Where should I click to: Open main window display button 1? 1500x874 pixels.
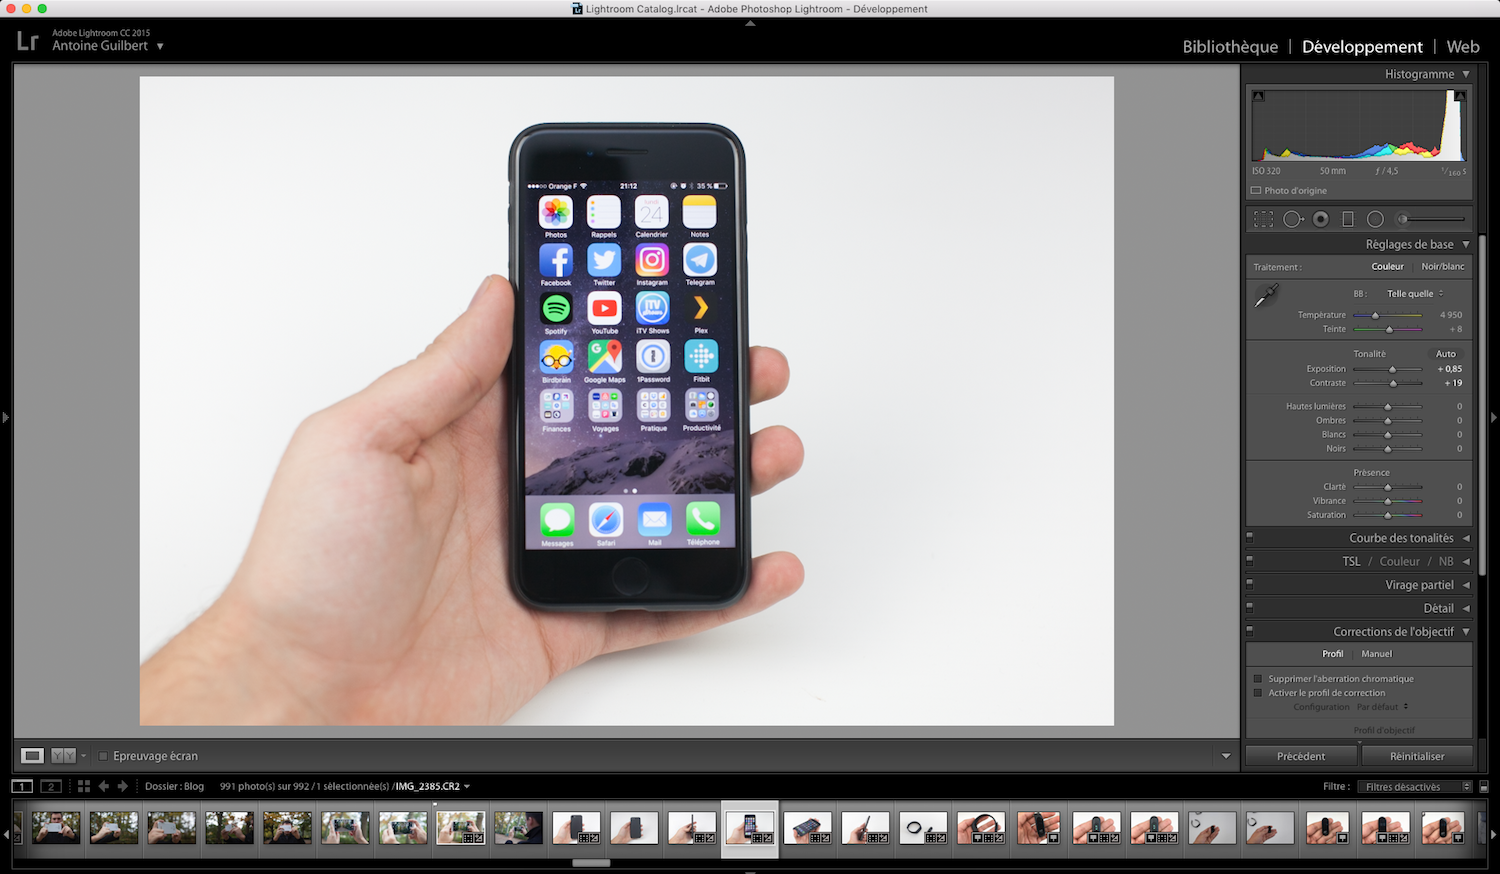point(22,786)
